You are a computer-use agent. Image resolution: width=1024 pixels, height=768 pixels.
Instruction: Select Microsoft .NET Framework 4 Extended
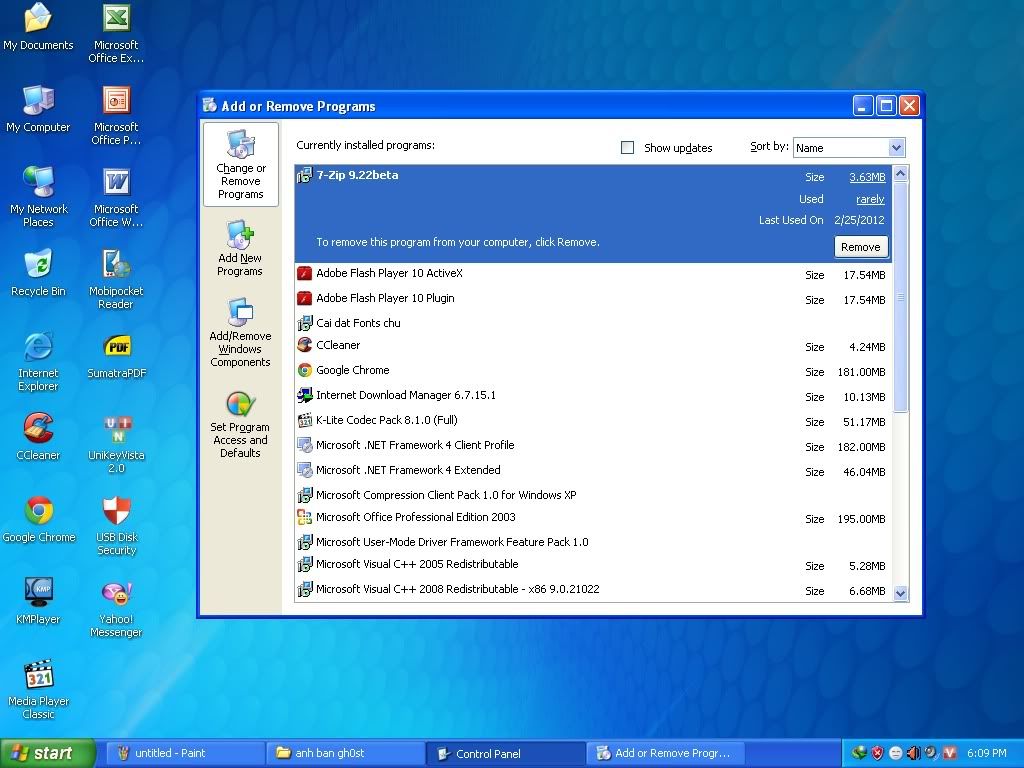(x=592, y=471)
